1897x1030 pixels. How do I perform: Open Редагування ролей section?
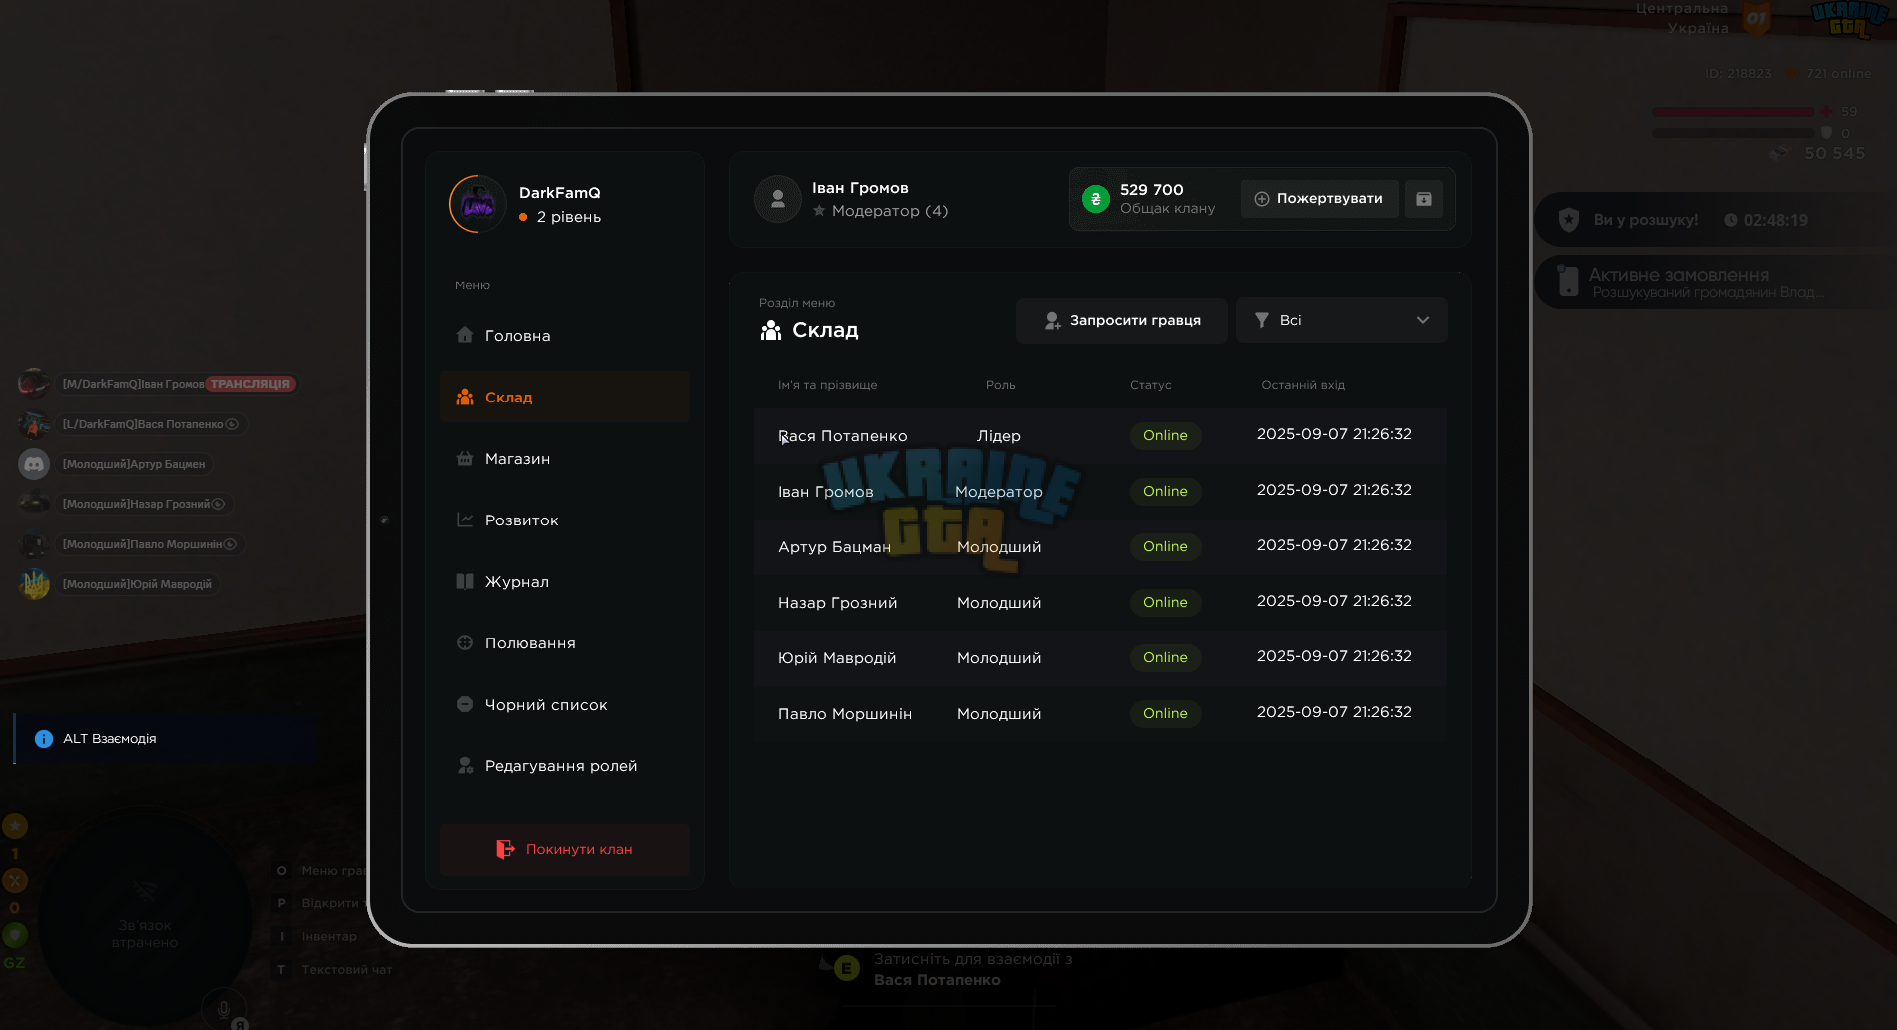[565, 766]
